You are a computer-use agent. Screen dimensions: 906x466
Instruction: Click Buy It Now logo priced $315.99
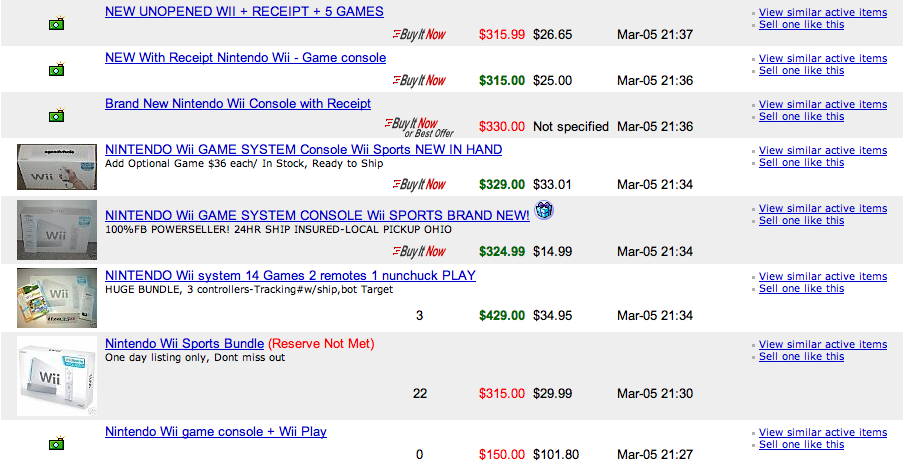[419, 35]
